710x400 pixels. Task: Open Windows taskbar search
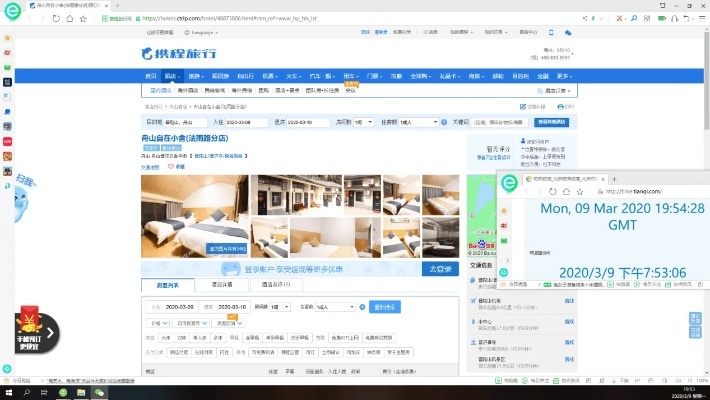click(x=26, y=392)
